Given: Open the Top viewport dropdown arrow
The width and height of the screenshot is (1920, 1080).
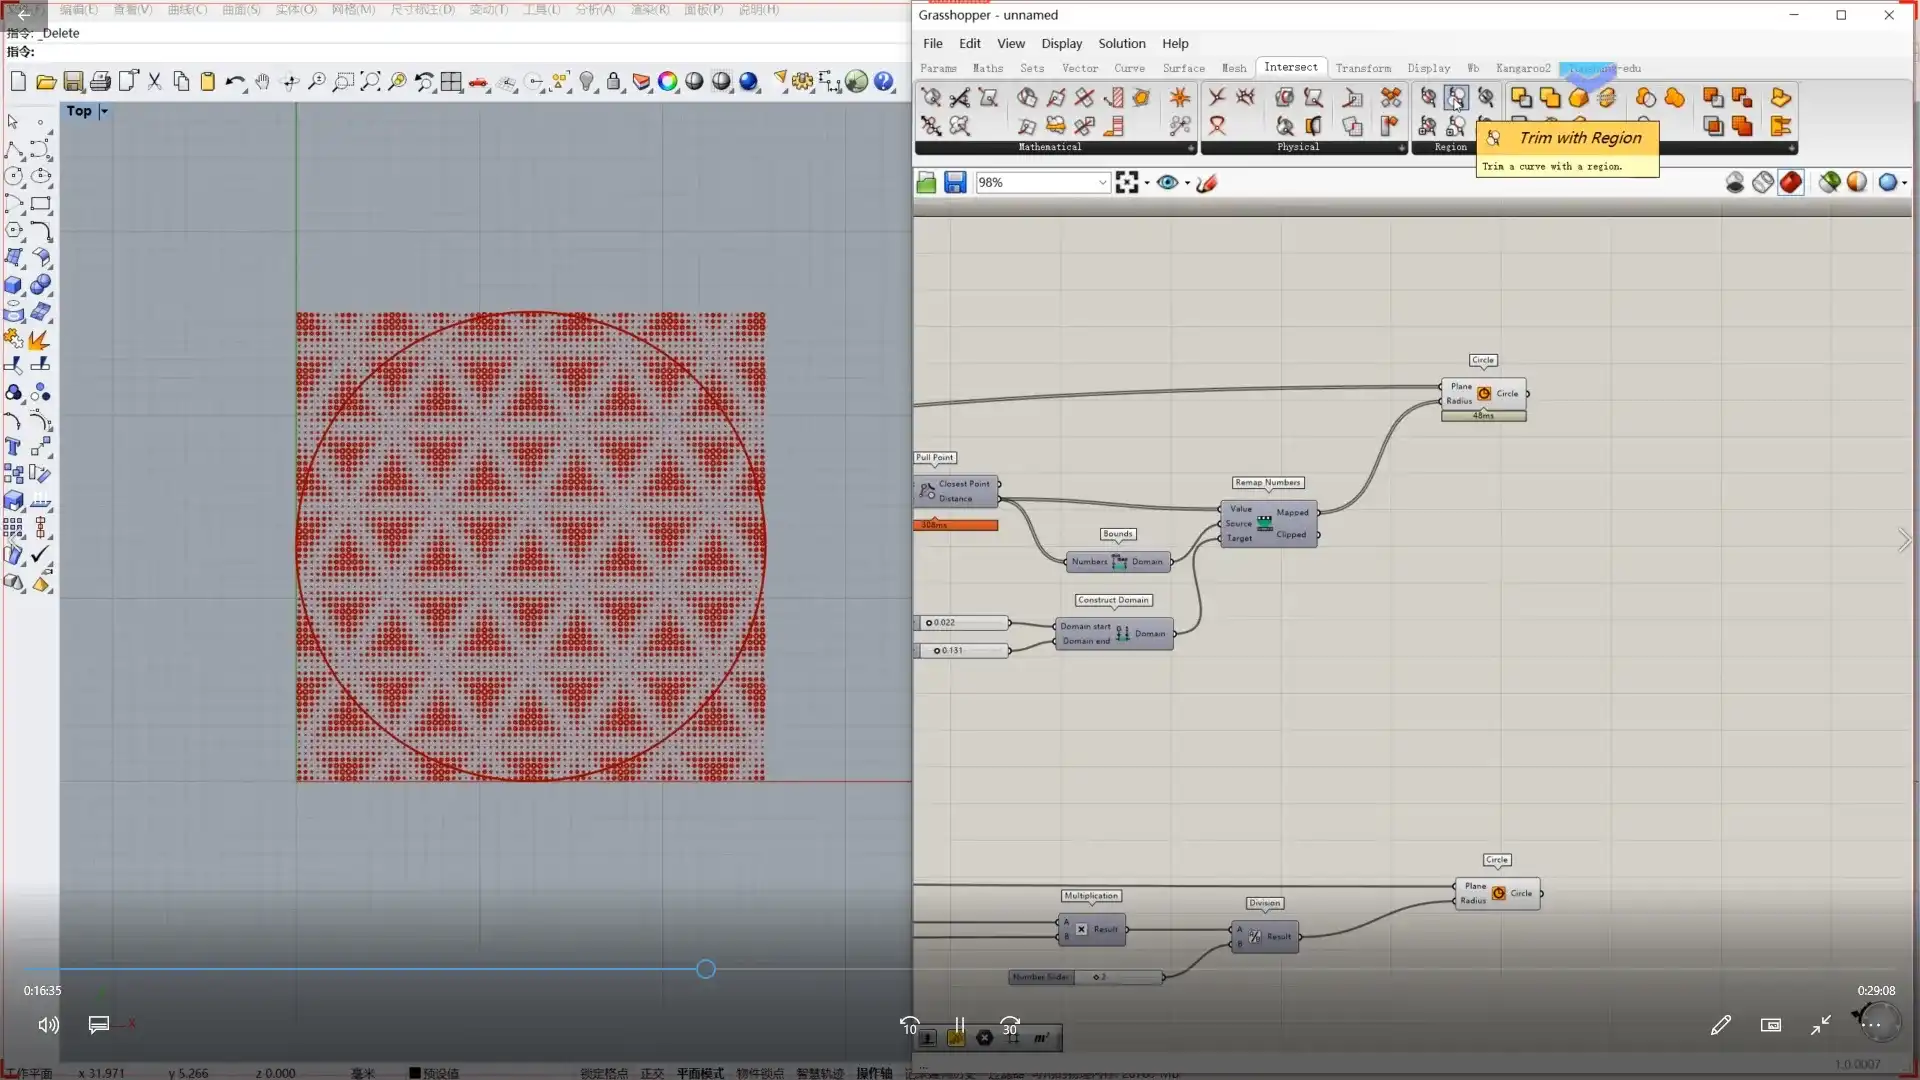Looking at the screenshot, I should tap(104, 111).
